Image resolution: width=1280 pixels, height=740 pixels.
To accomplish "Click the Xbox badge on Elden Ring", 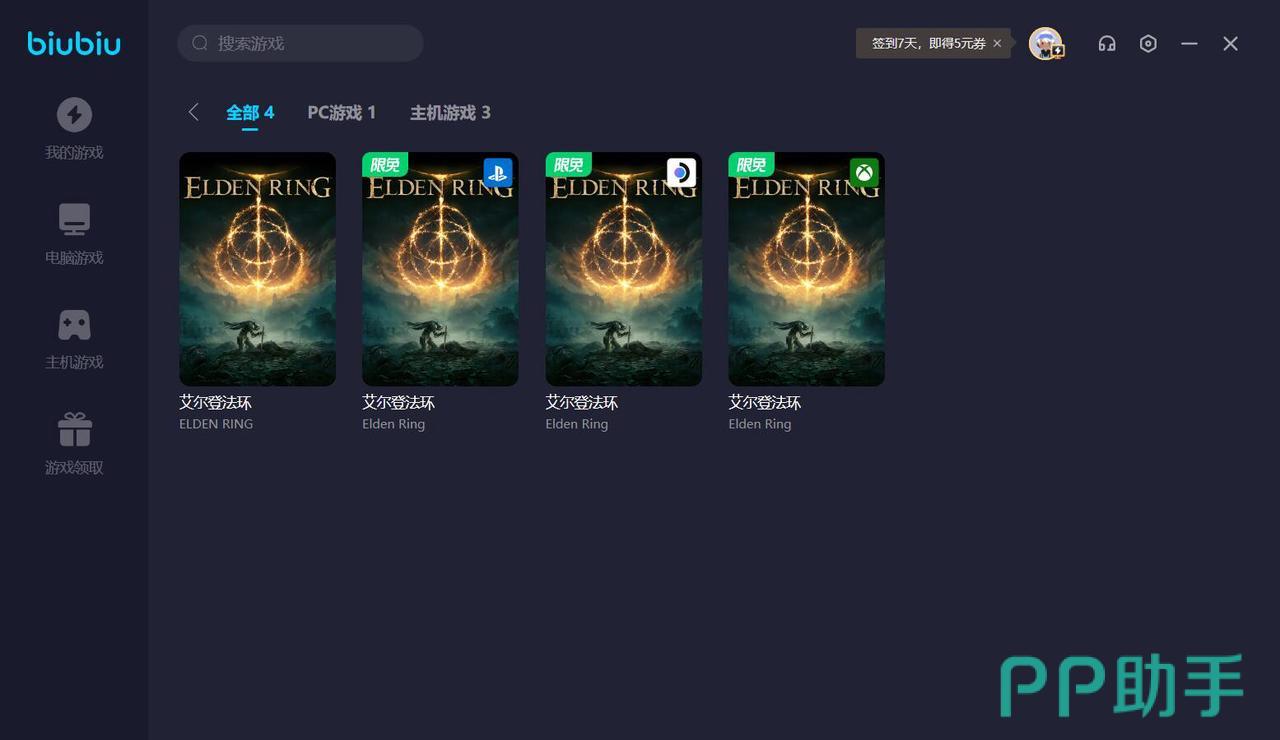I will [x=864, y=172].
